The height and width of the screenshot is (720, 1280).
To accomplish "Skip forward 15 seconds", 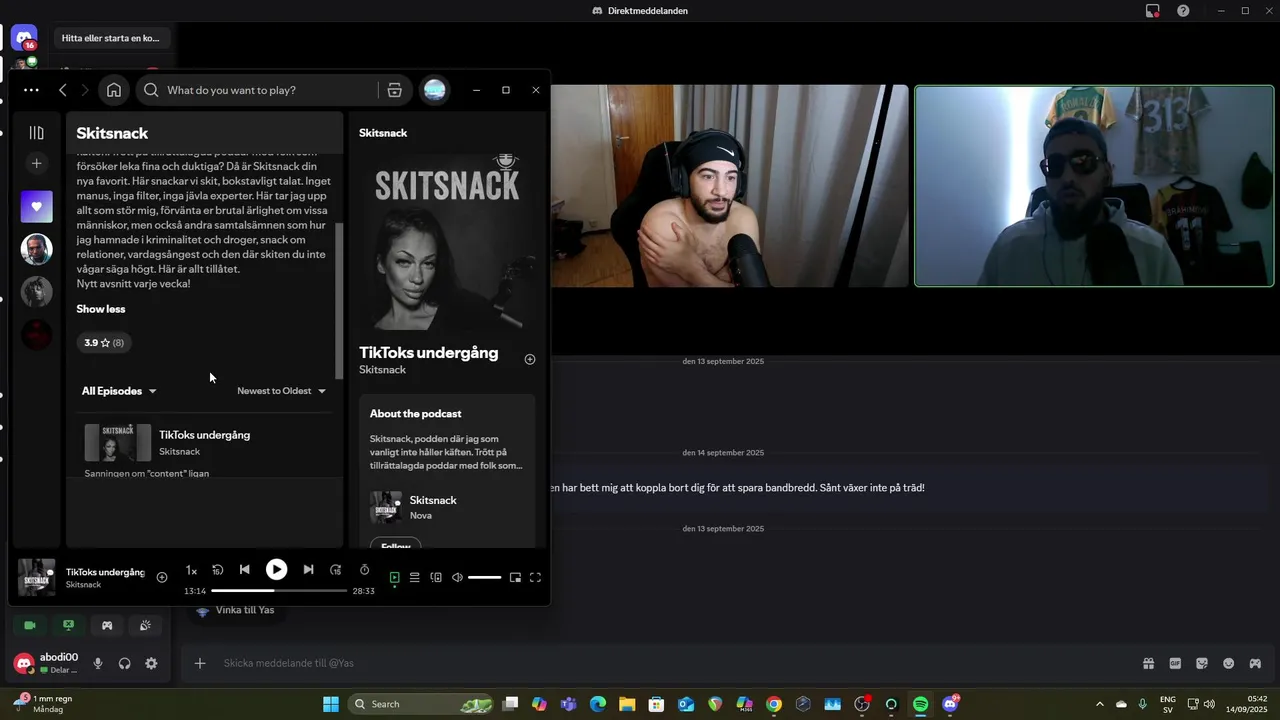I will (x=335, y=570).
